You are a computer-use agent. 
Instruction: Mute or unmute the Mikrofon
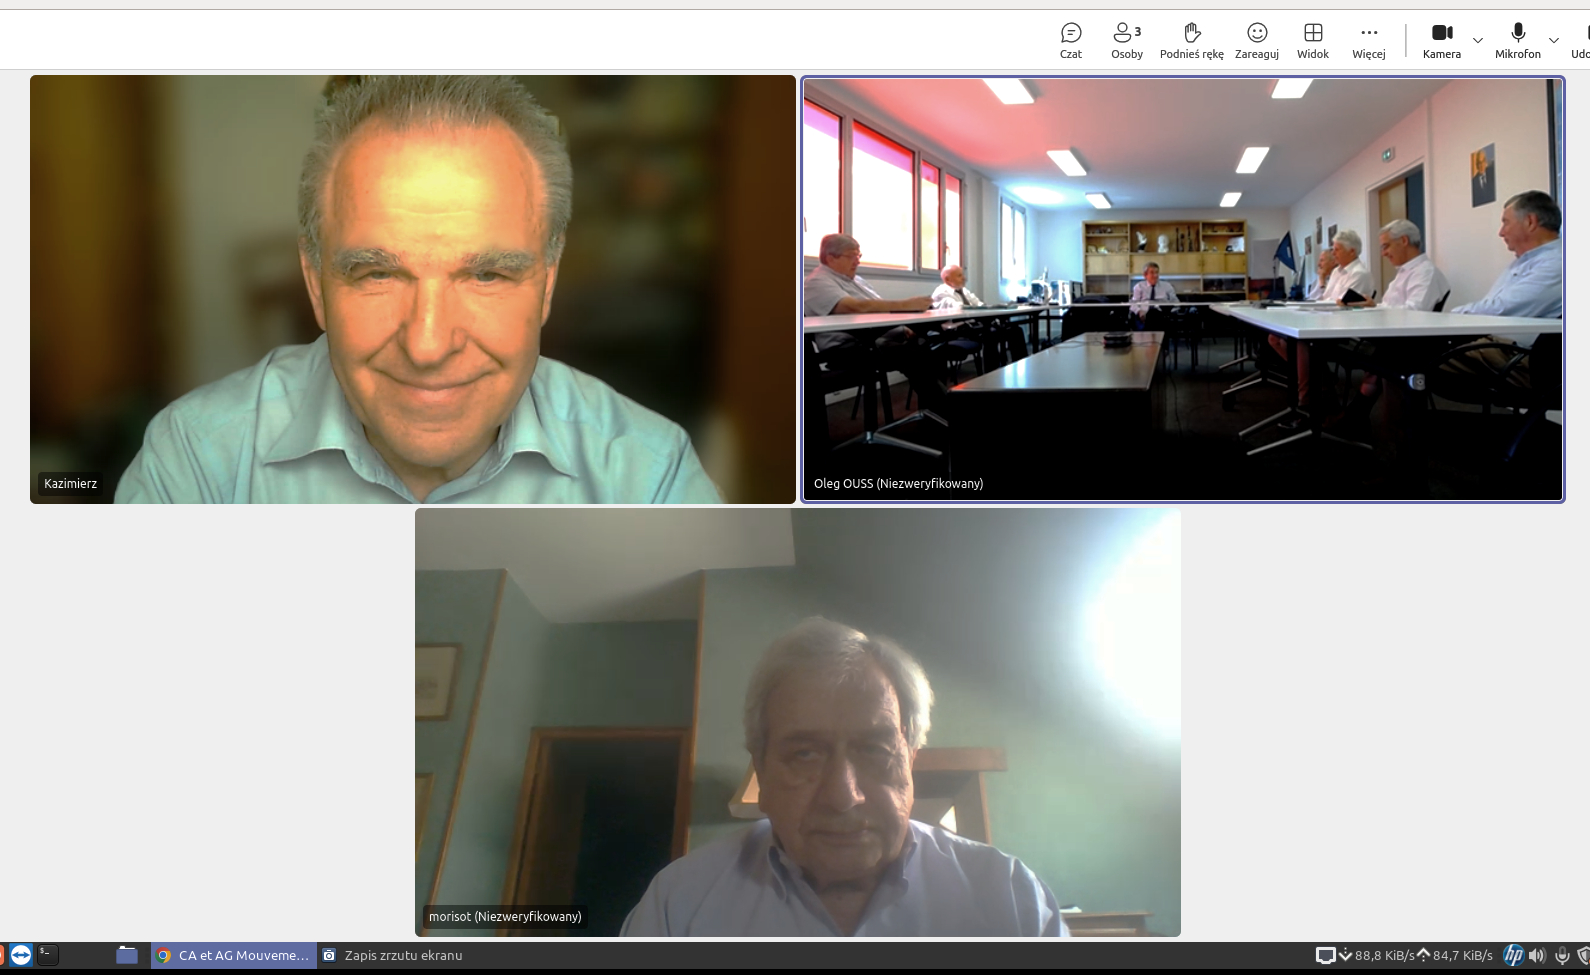pos(1518,41)
